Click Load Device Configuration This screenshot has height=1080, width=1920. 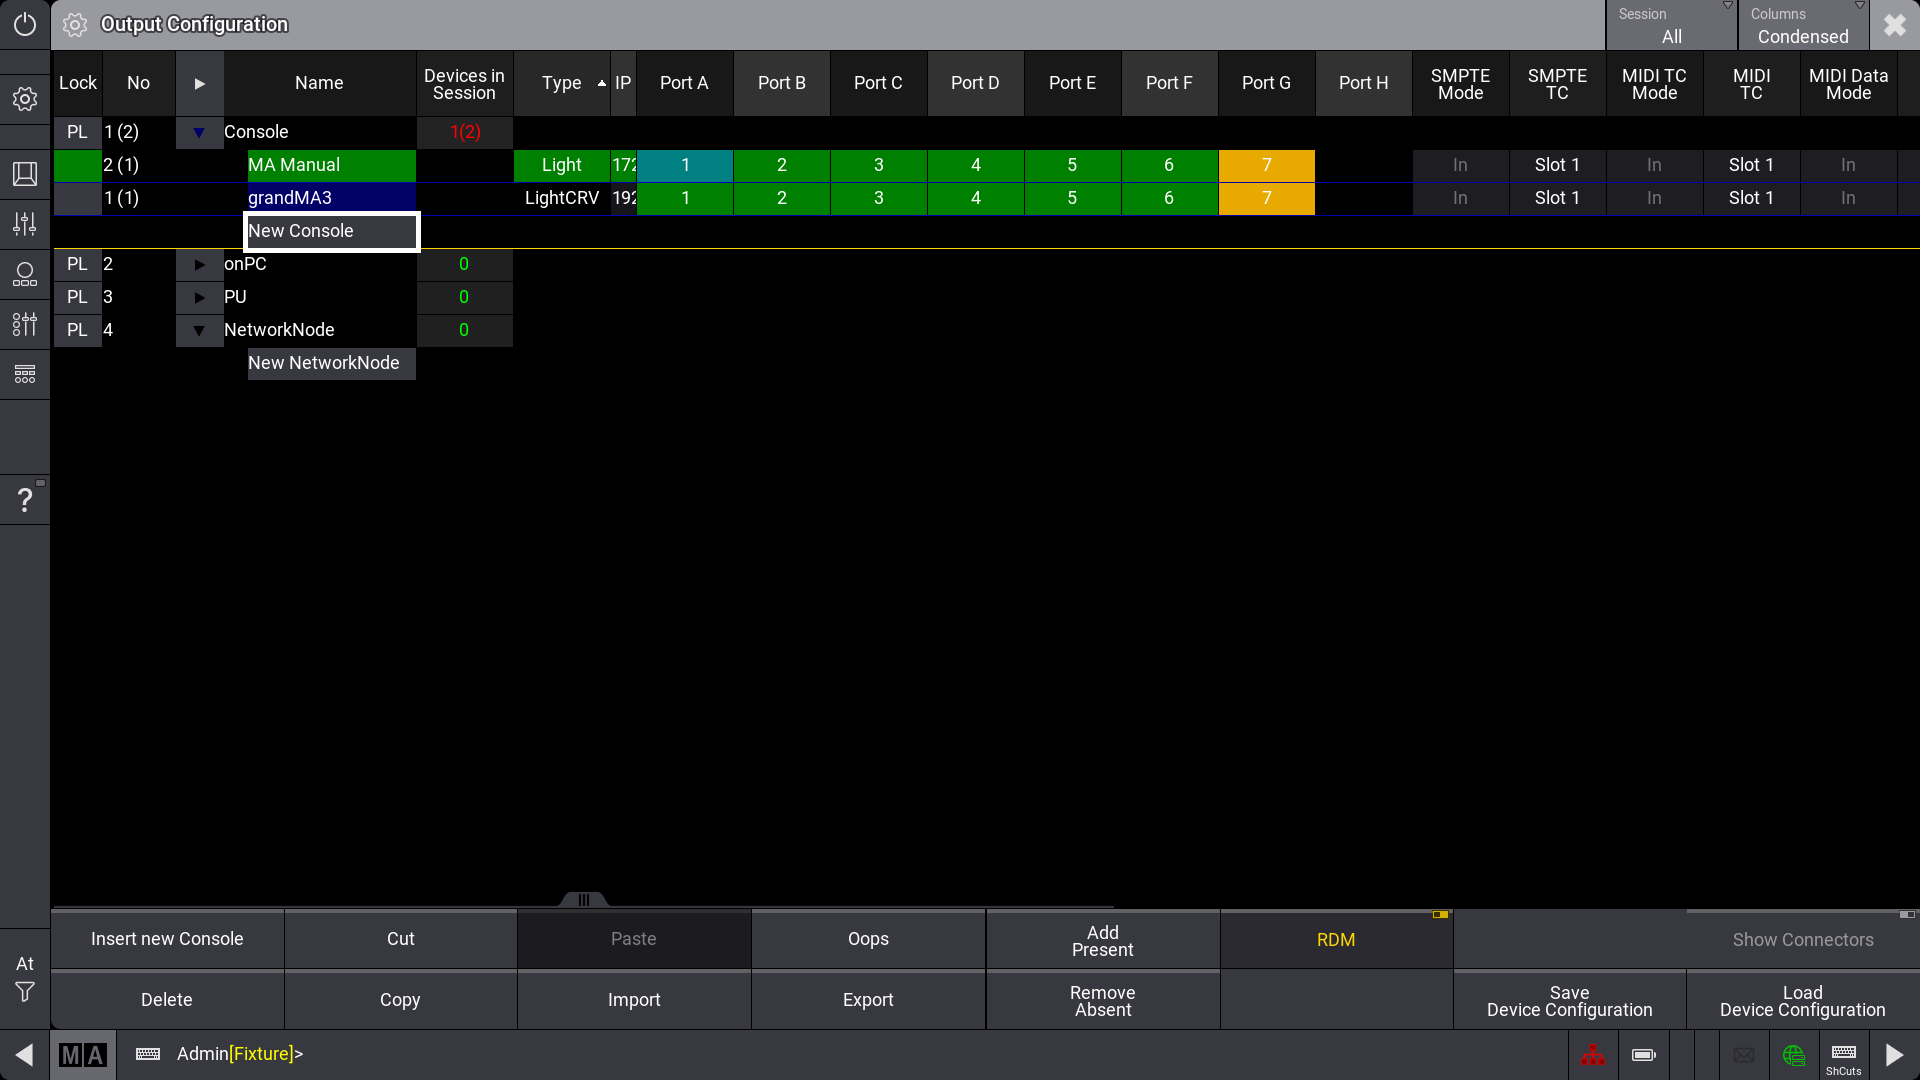pyautogui.click(x=1802, y=1000)
